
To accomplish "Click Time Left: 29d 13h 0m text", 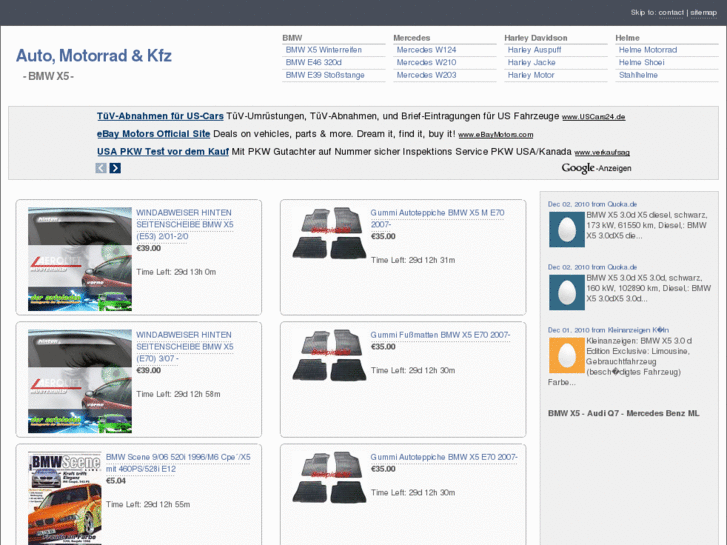I will [176, 272].
